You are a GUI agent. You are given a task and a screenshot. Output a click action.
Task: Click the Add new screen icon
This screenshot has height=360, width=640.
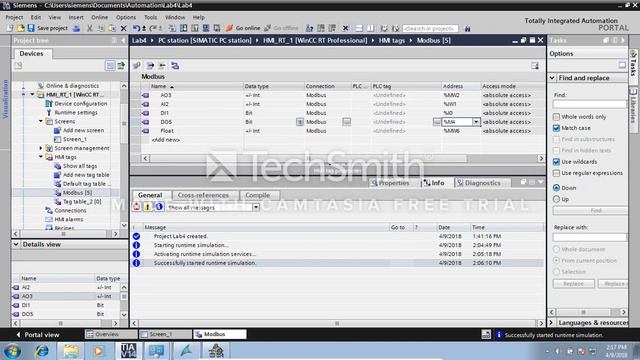pos(58,130)
